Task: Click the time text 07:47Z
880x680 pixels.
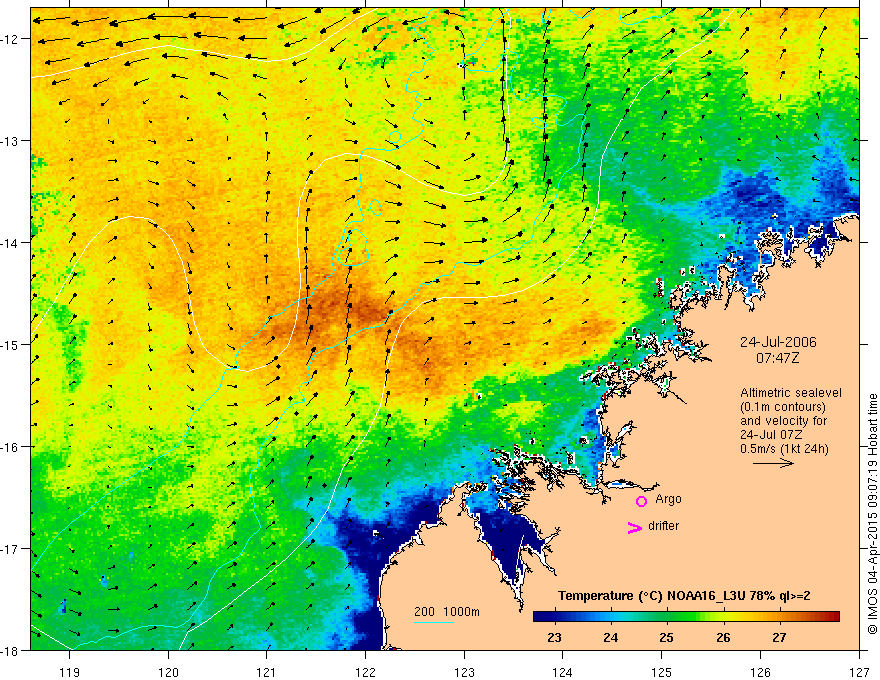Action: point(778,358)
